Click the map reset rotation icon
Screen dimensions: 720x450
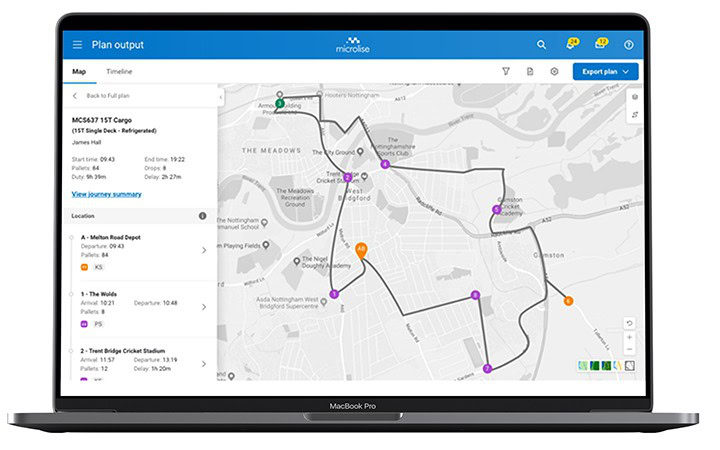(x=629, y=323)
